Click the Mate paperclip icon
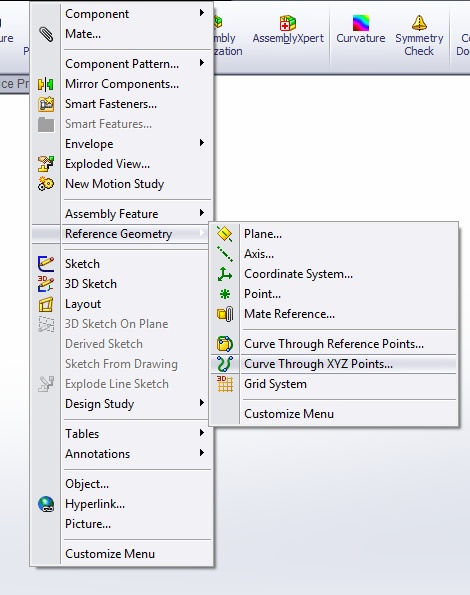Image resolution: width=470 pixels, height=595 pixels. pyautogui.click(x=46, y=34)
